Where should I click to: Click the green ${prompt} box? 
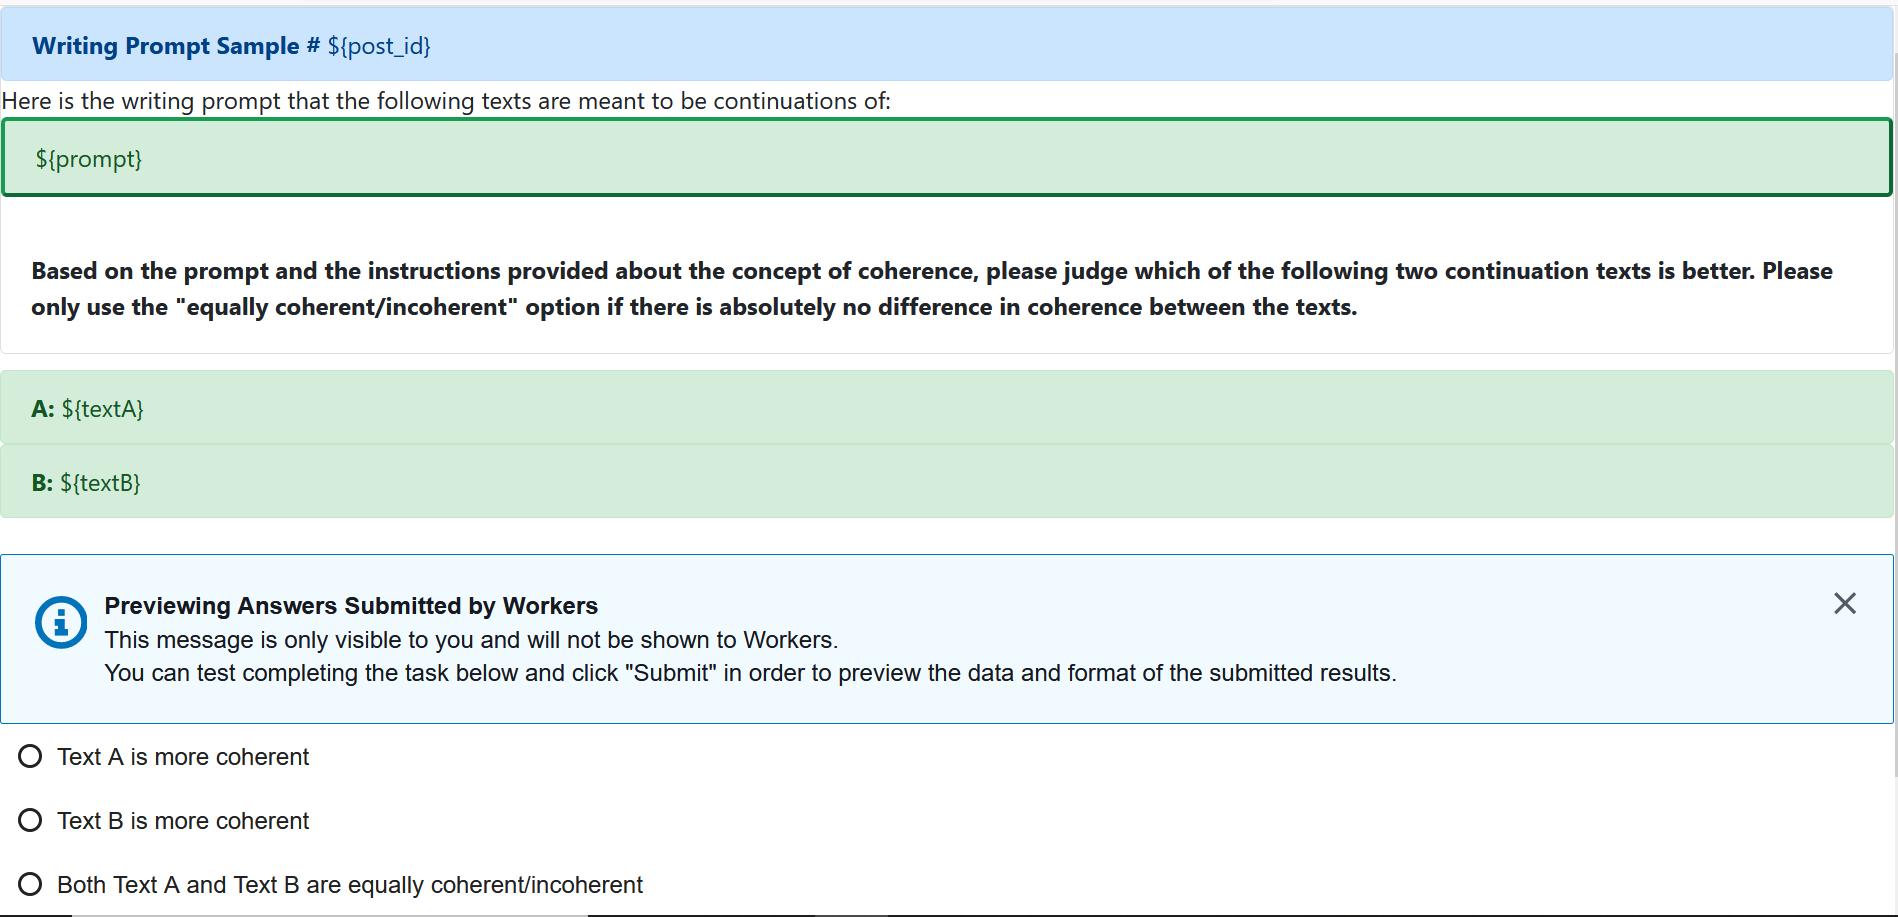tap(946, 158)
